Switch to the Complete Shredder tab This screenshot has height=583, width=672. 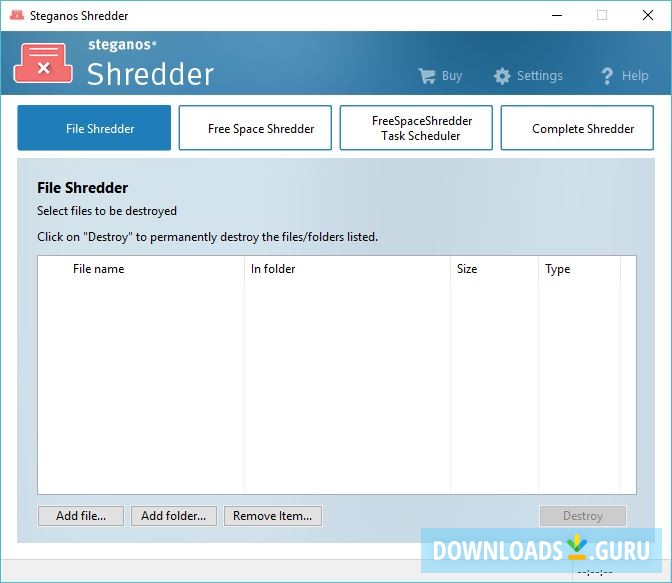coord(577,128)
